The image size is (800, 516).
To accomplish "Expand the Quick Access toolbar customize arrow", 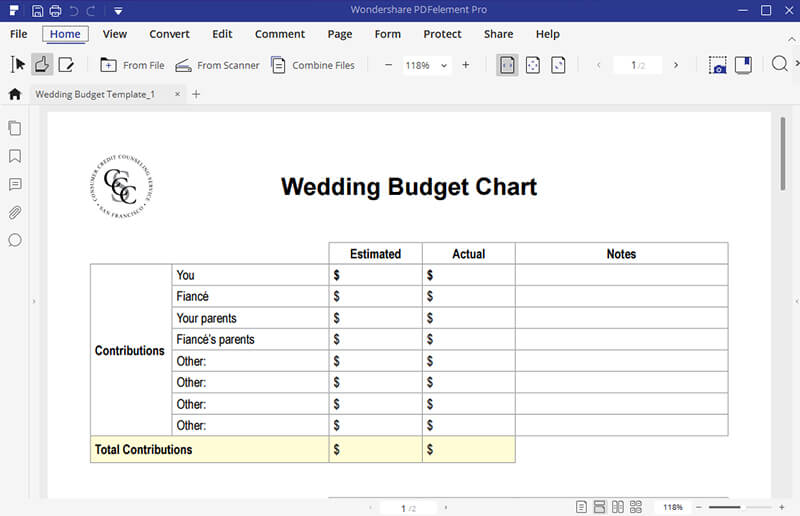I will click(118, 11).
